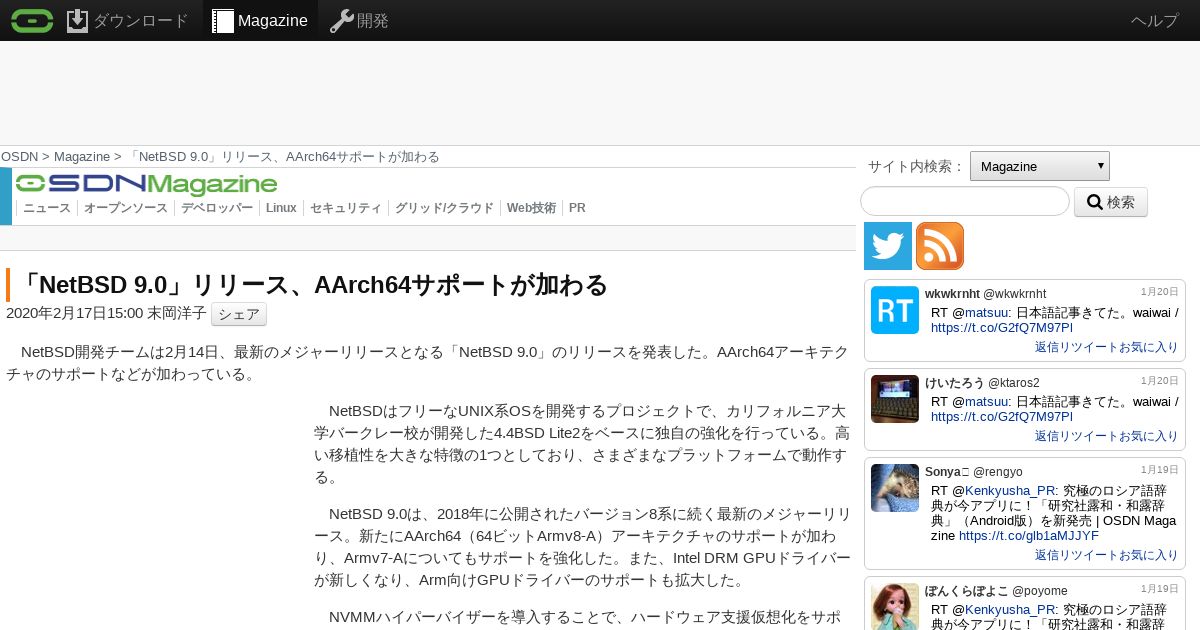The height and width of the screenshot is (630, 1200).
Task: Open t.co/G2fQ7M97PI link in wkwkrnht's tweet
Action: pos(1001,327)
